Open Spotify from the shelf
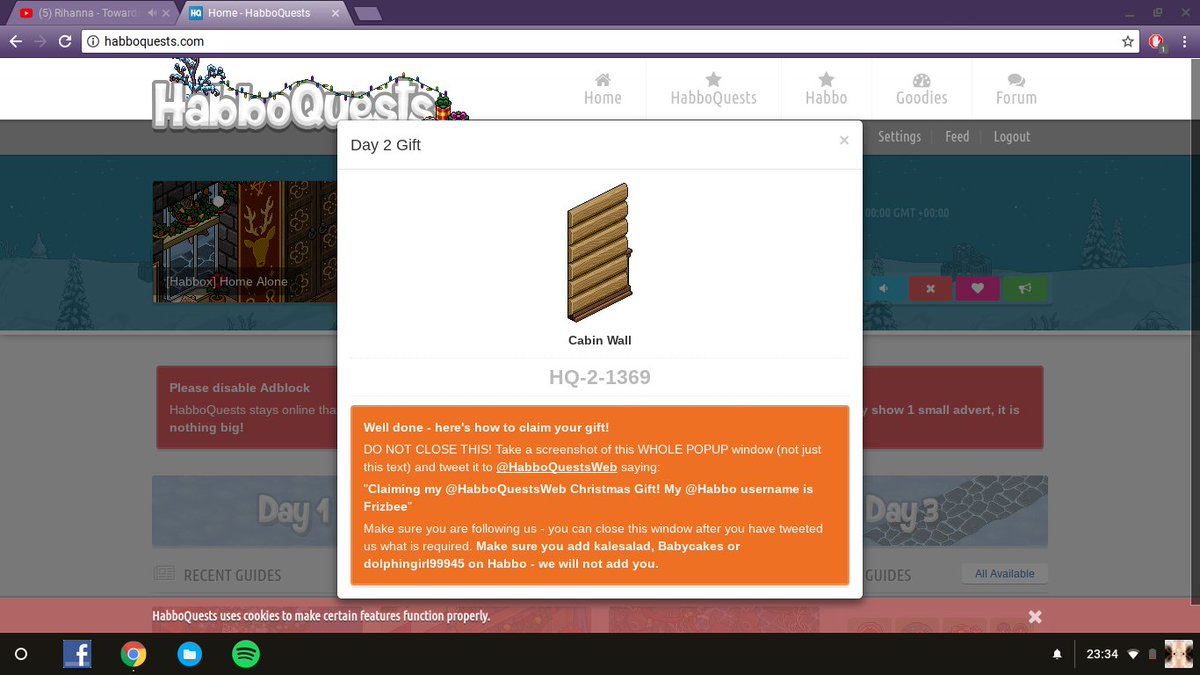The image size is (1200, 675). [x=246, y=654]
